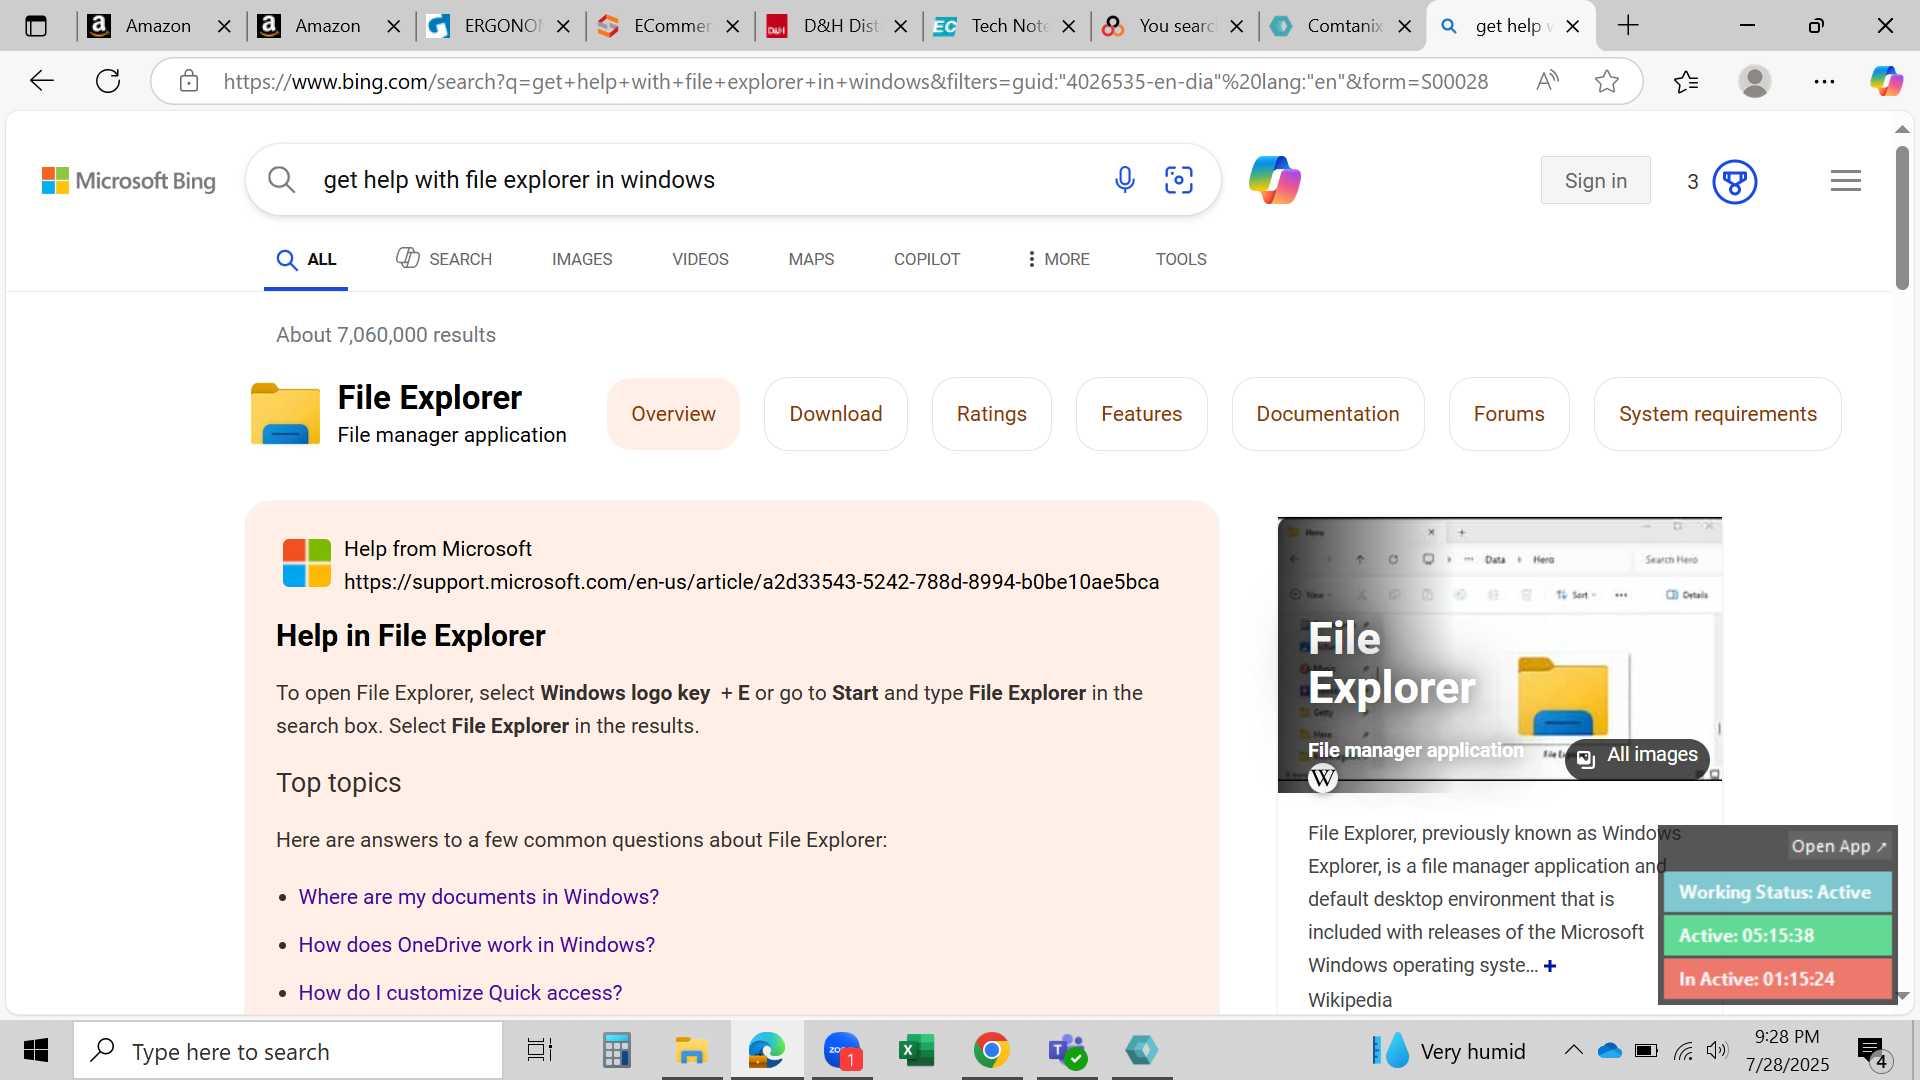Click the Copilot logo beside search box

pyautogui.click(x=1275, y=180)
